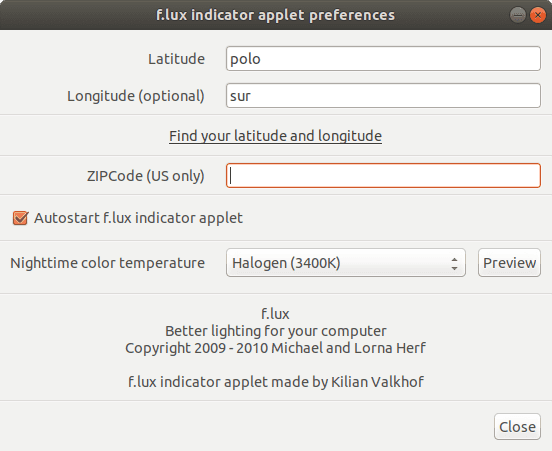
Task: Open the Find your latitude and longitude link
Action: (x=275, y=136)
